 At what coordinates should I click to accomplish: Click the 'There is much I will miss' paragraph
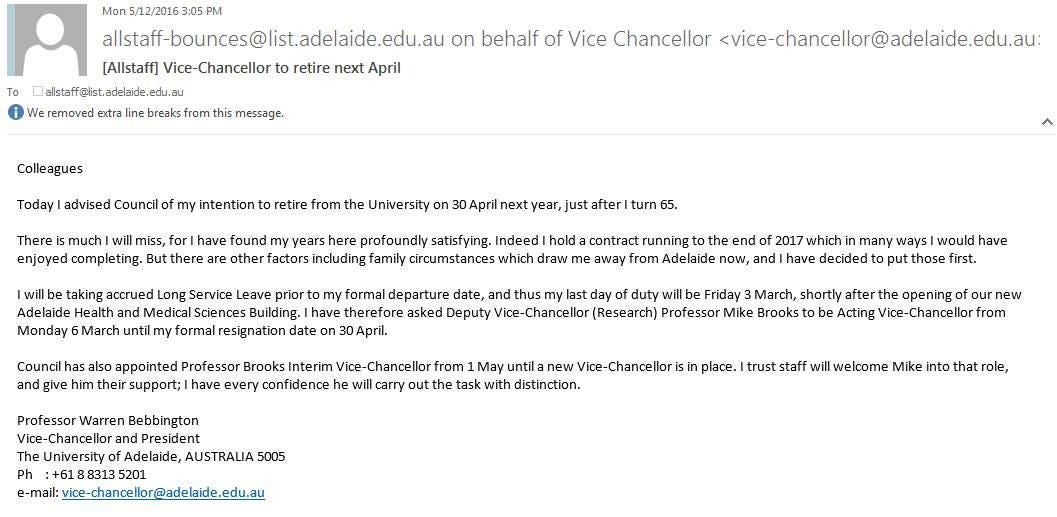click(512, 249)
